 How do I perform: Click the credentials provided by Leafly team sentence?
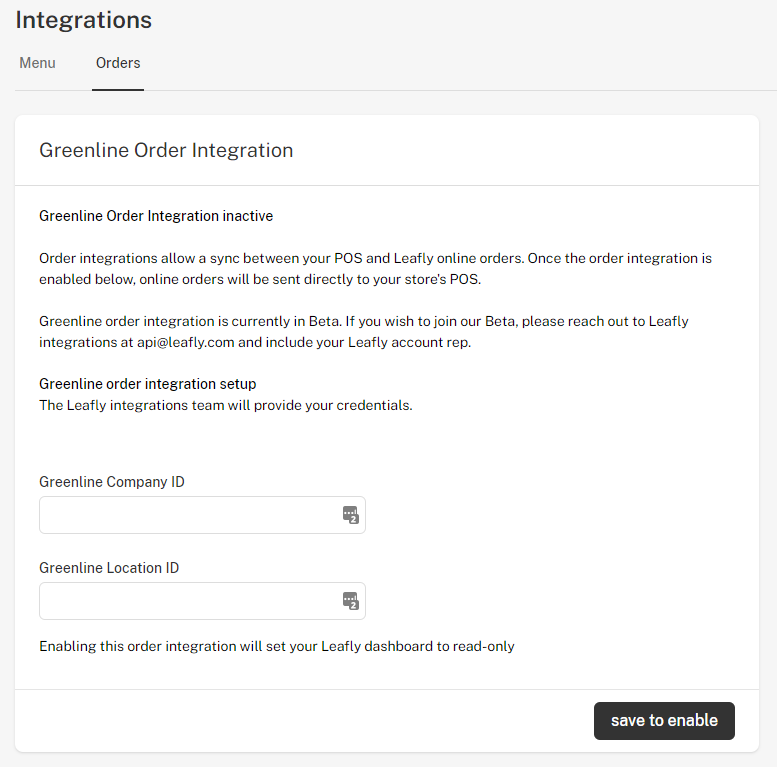(226, 405)
